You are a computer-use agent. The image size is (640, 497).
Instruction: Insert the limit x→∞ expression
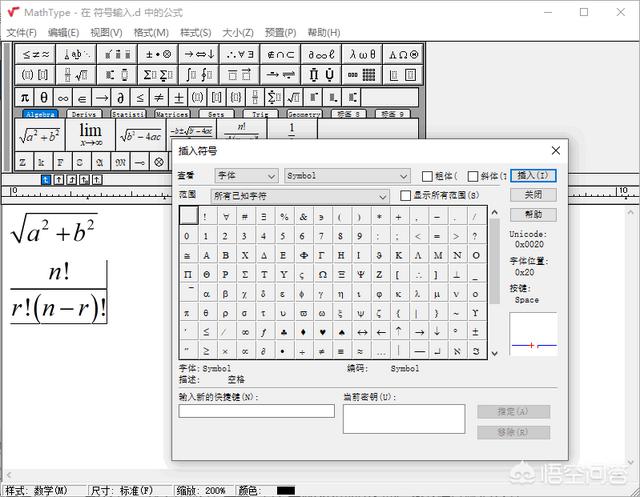coord(91,134)
